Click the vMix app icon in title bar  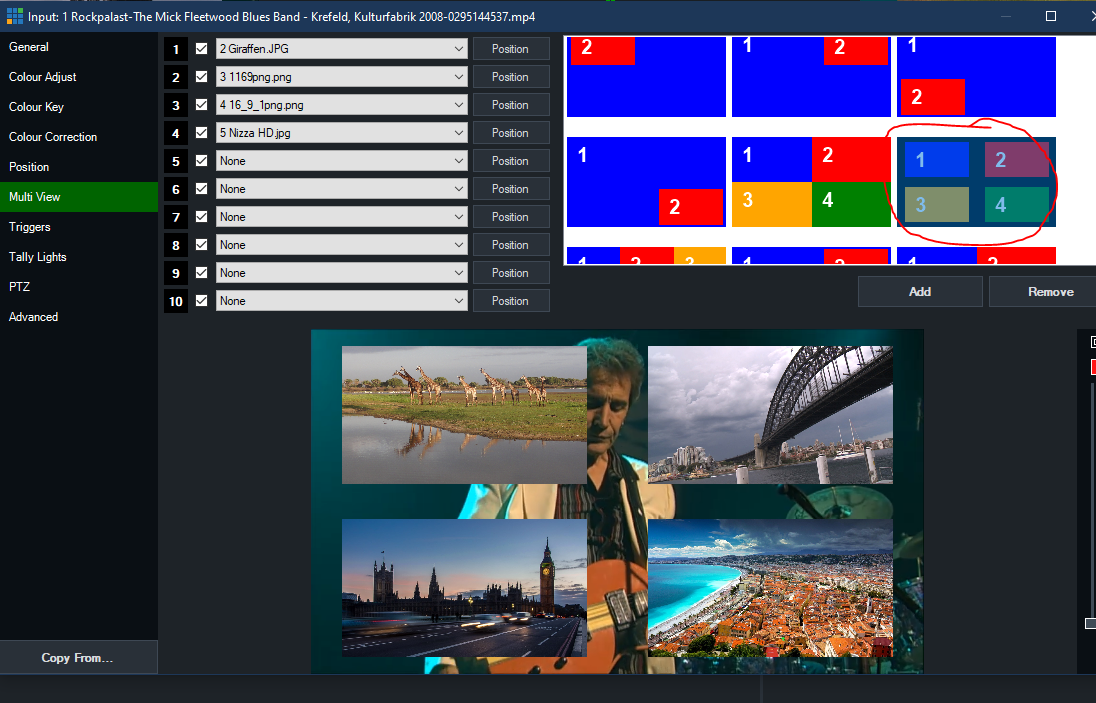coord(14,16)
